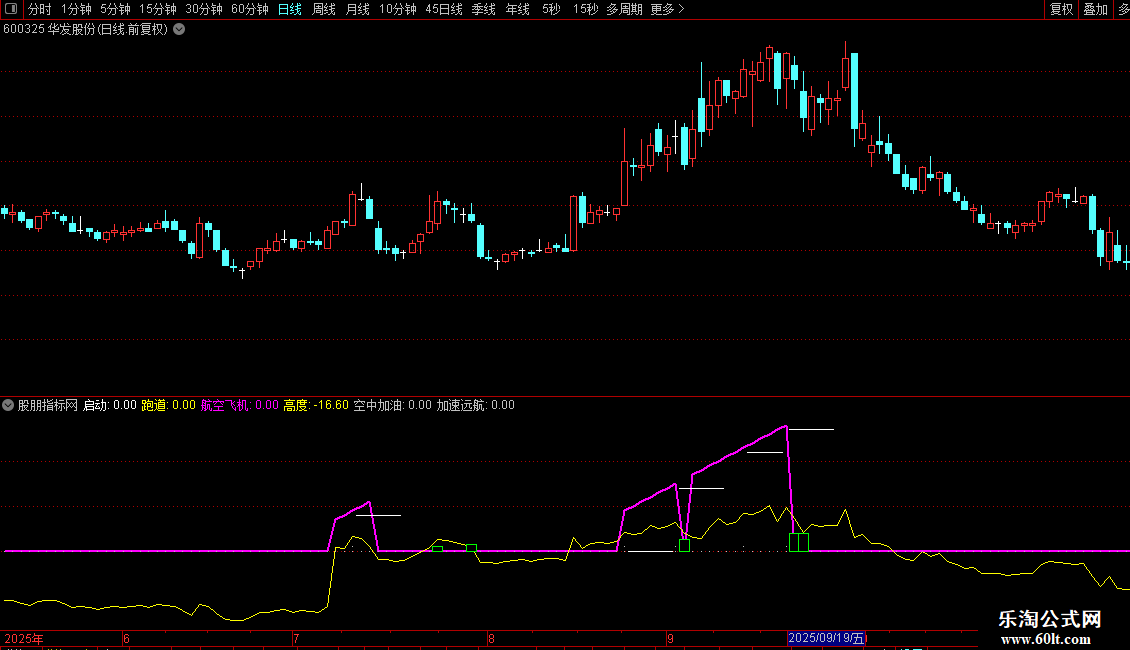Viewport: 1130px width, 650px height.
Task: Click the month 6 marker on time axis
Action: click(x=126, y=638)
